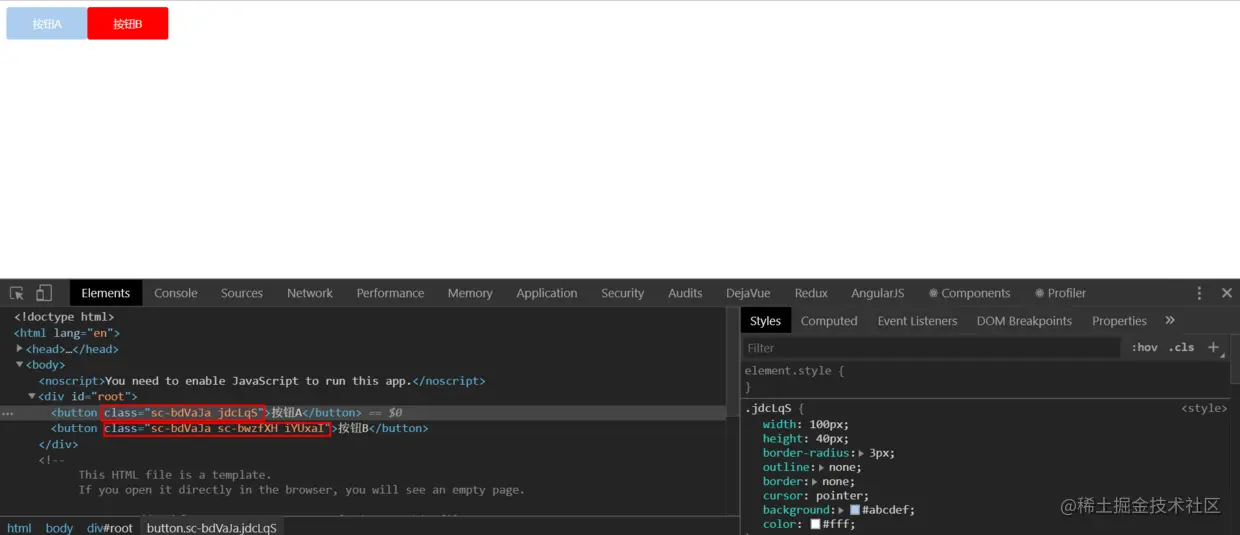
Task: Open the Audits tab
Action: click(x=685, y=293)
